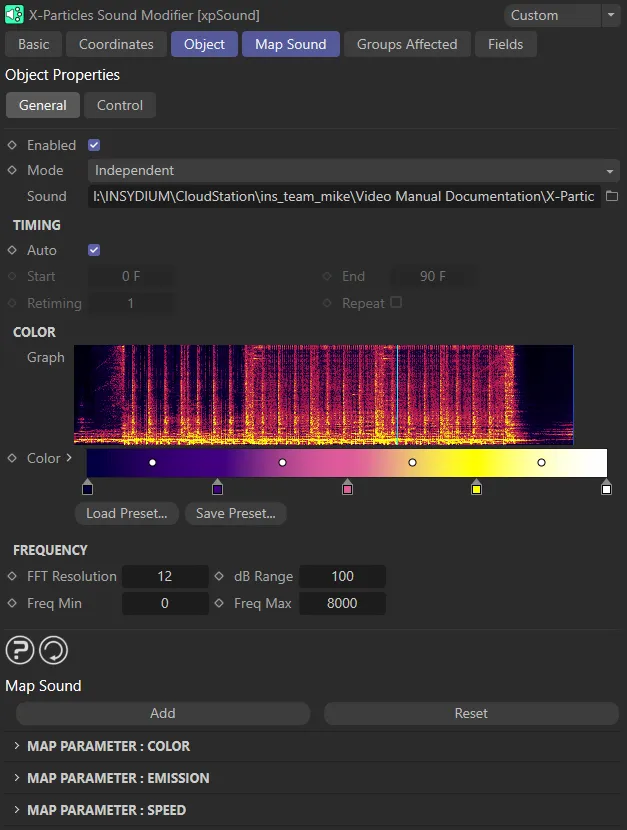
Task: Click the Retiming keyframe diamond
Action: point(12,303)
